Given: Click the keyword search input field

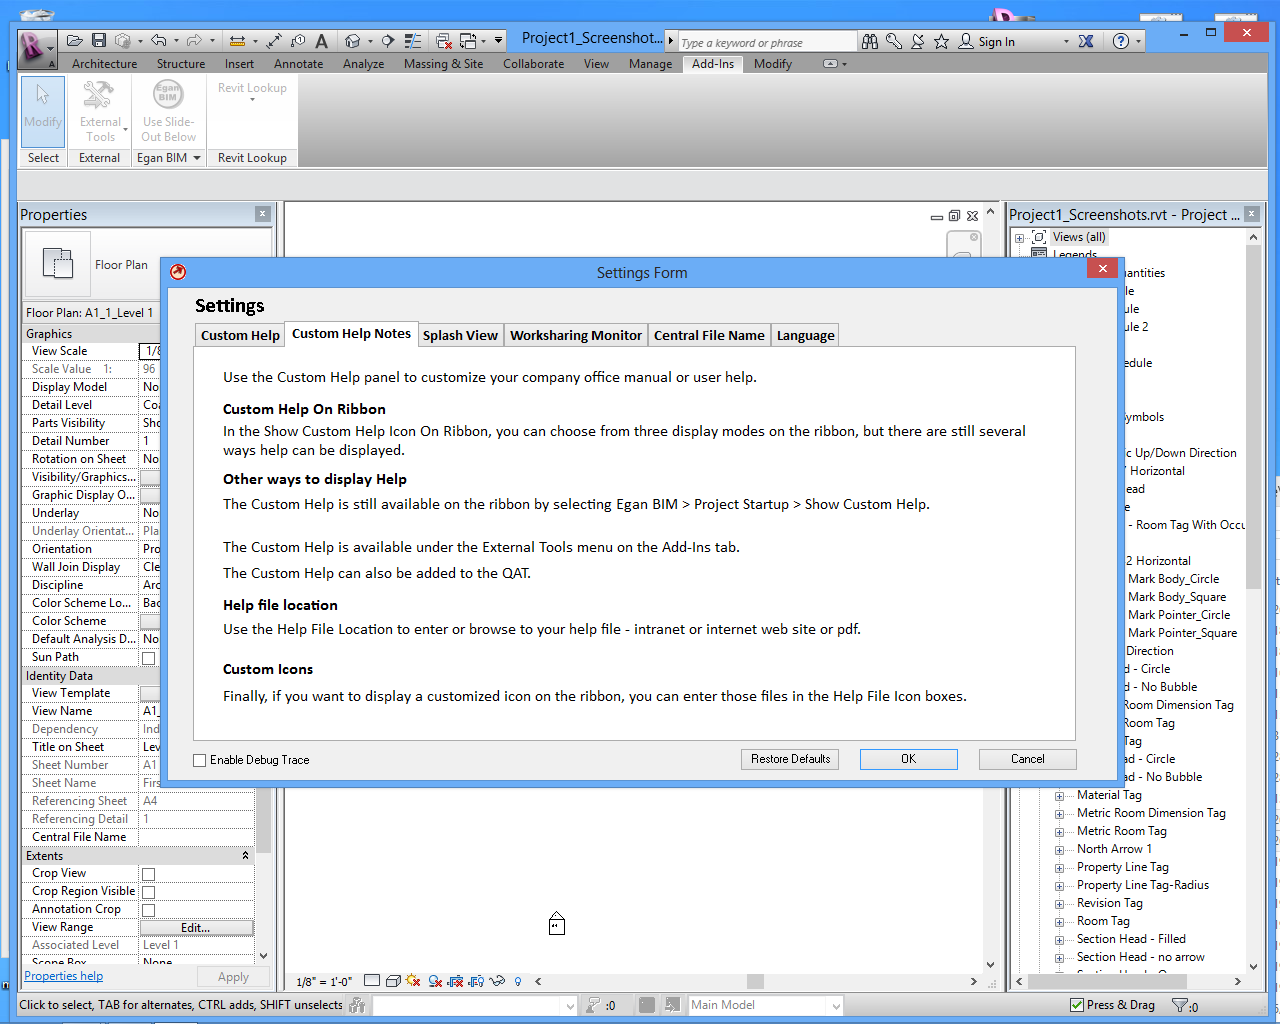Looking at the screenshot, I should click(x=766, y=42).
